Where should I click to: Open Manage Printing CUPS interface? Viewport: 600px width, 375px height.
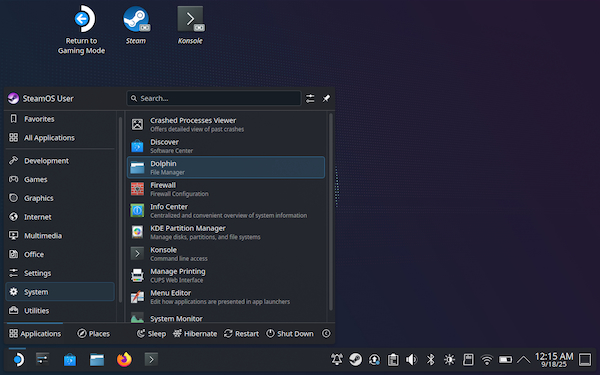pos(226,276)
